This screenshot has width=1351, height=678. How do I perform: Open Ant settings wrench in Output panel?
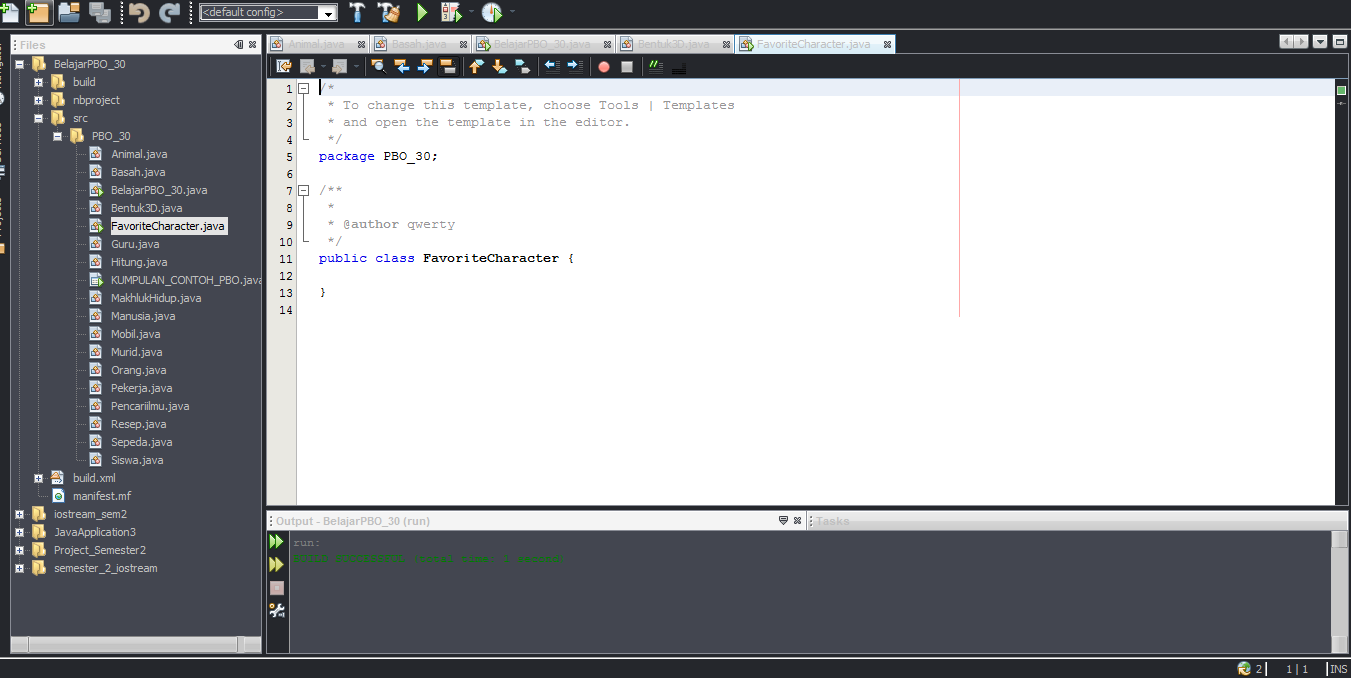[277, 610]
